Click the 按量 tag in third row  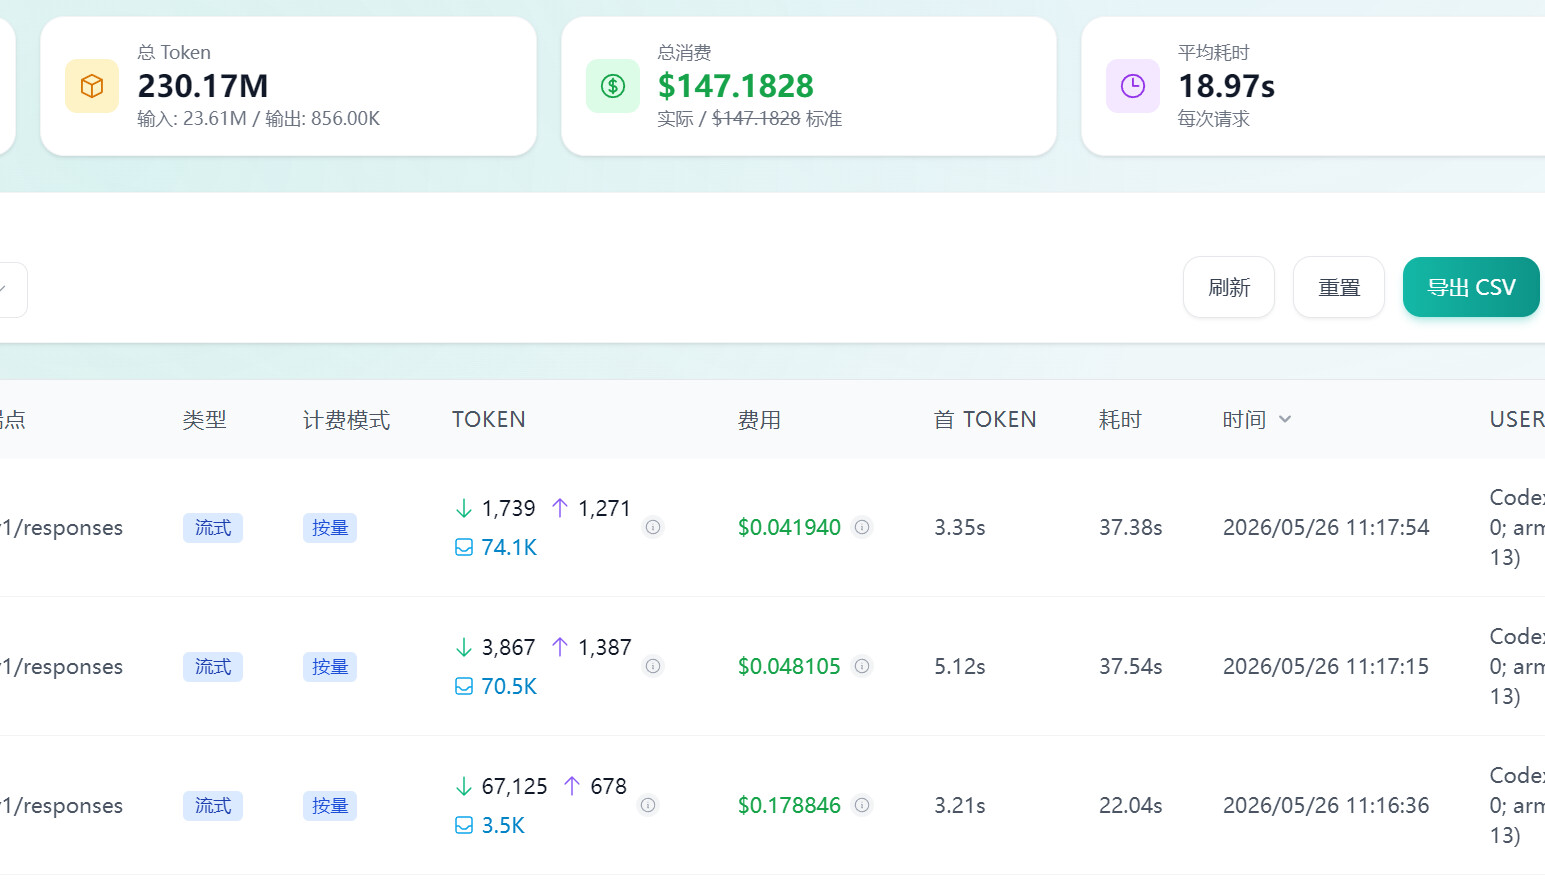coord(330,806)
